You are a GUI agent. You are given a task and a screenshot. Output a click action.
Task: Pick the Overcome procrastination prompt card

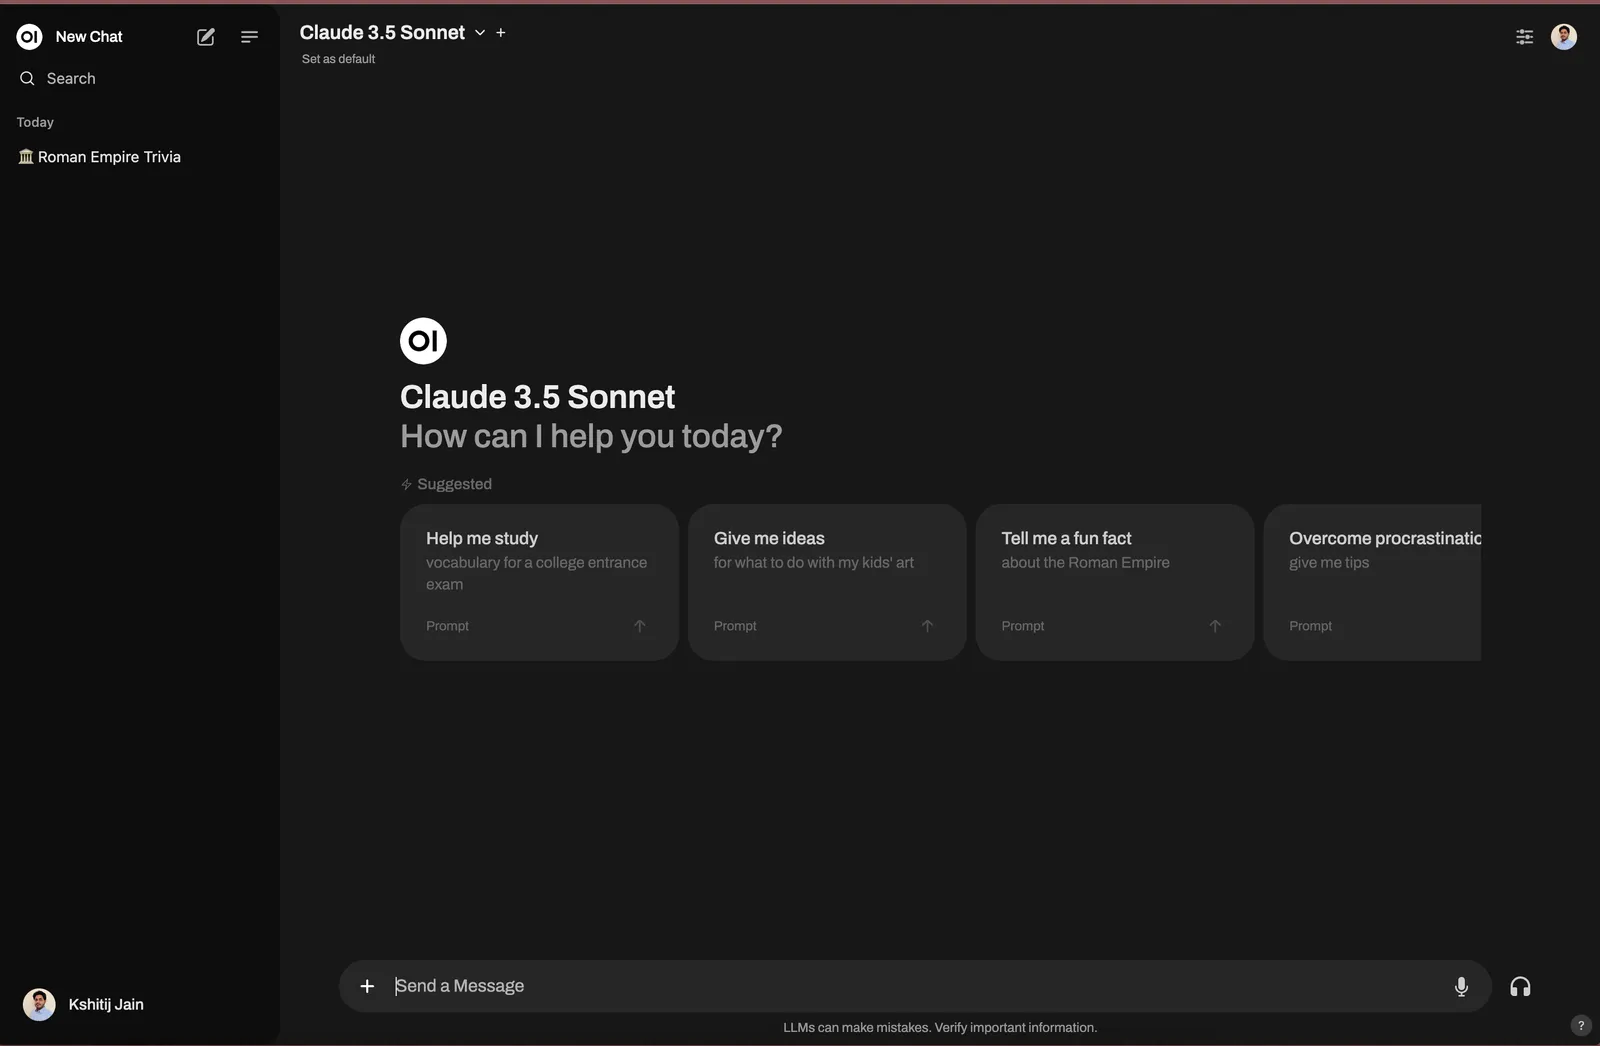[1372, 581]
